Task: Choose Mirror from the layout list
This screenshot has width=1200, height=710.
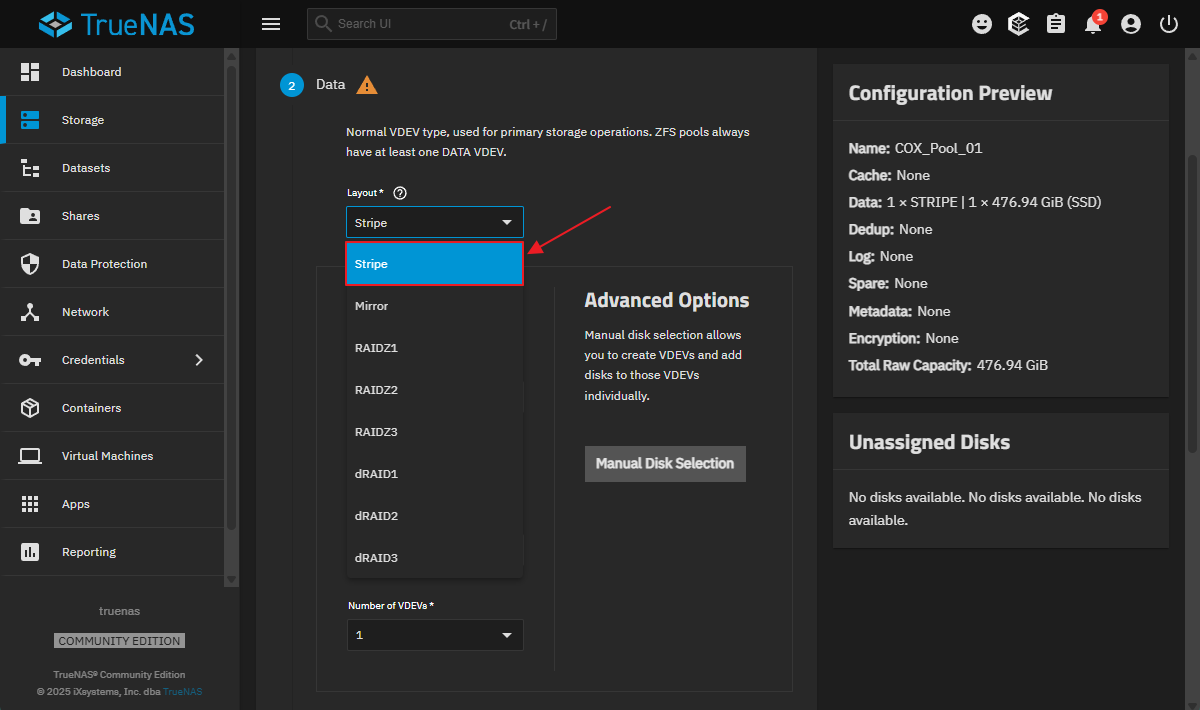Action: [x=435, y=306]
